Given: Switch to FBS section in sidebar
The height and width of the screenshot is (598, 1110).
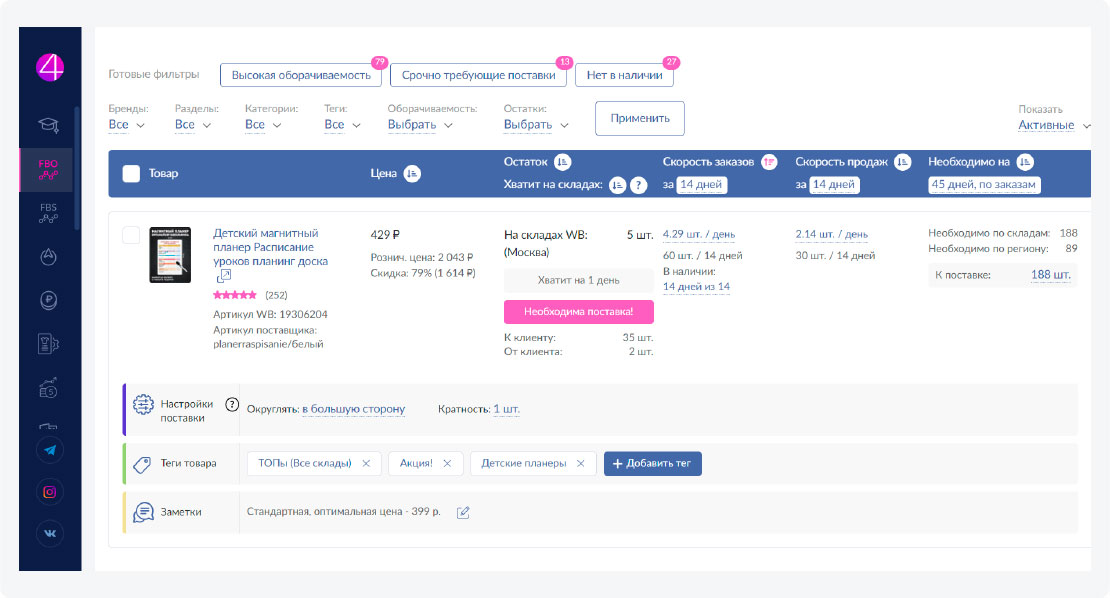Looking at the screenshot, I should coord(48,215).
